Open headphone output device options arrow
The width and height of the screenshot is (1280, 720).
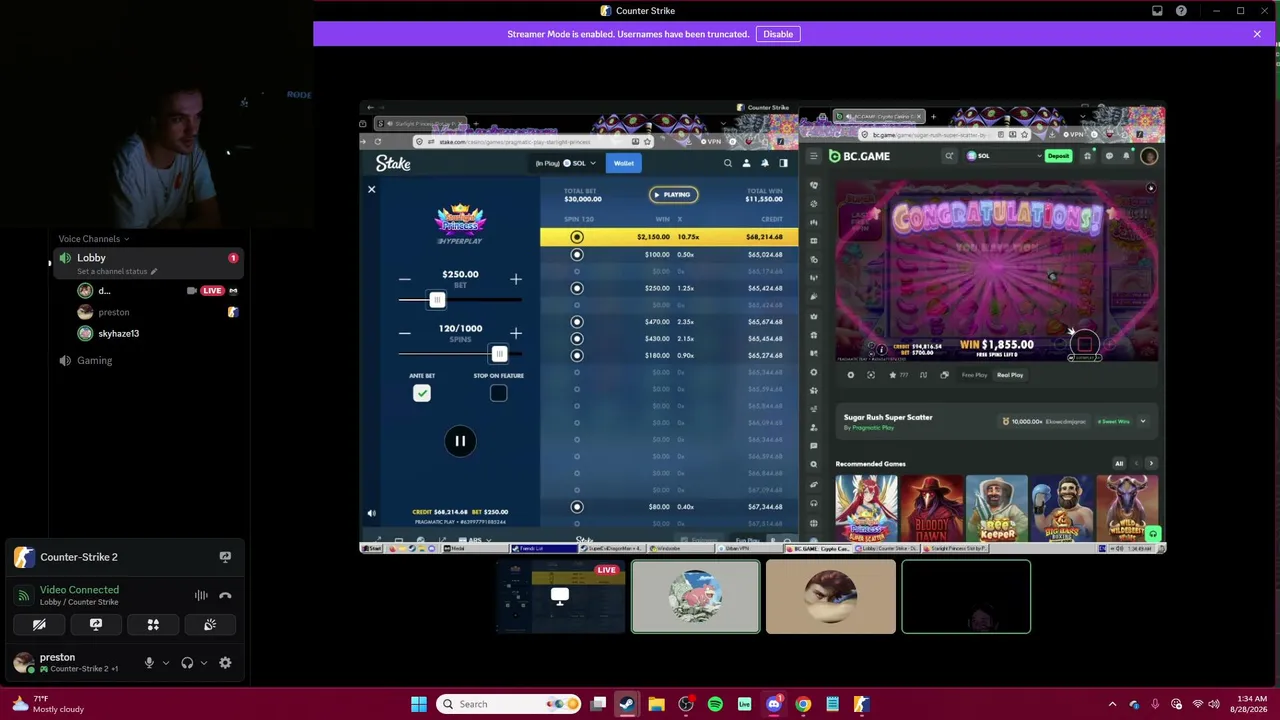pyautogui.click(x=204, y=663)
